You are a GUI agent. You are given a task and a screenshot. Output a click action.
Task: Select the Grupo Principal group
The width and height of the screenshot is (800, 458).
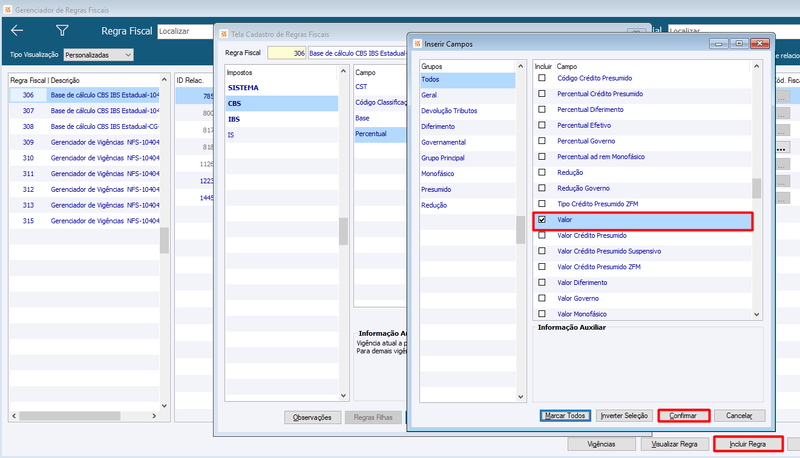(x=467, y=158)
